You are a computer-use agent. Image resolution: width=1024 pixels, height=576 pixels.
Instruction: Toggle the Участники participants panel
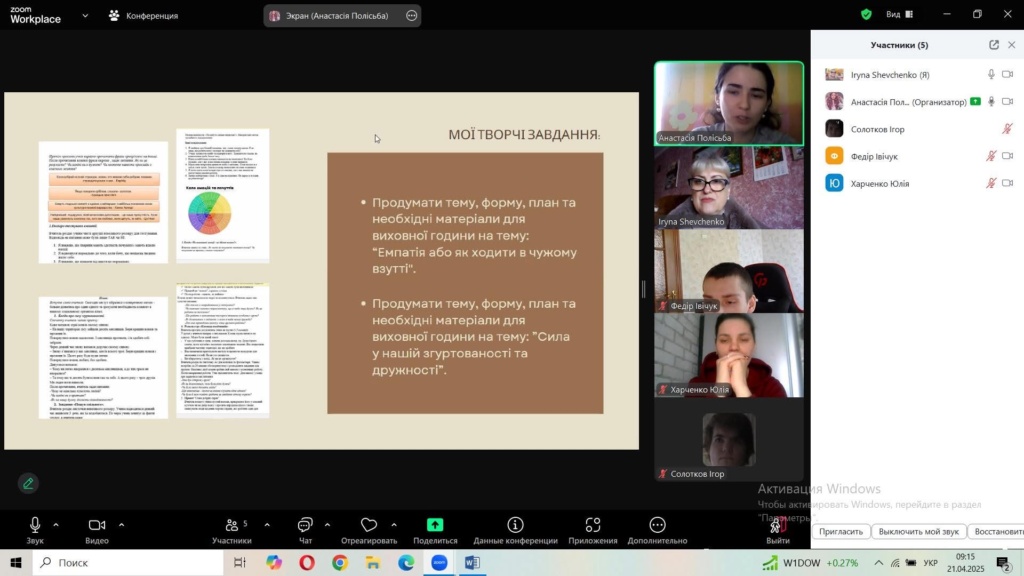[x=232, y=530]
